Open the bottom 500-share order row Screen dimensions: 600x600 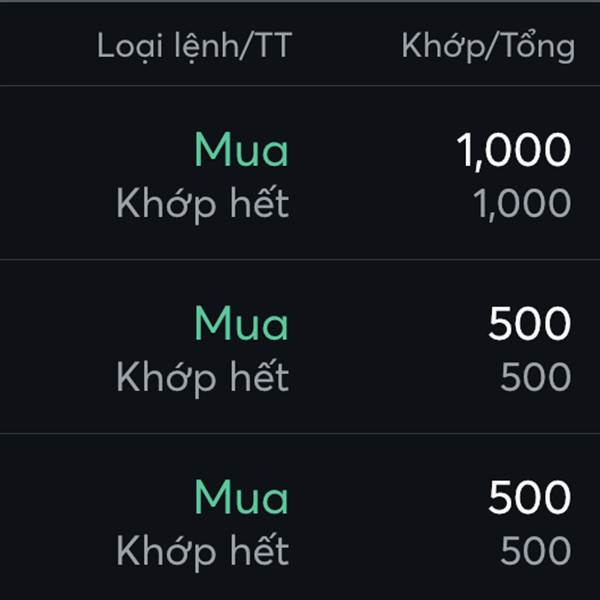300,517
